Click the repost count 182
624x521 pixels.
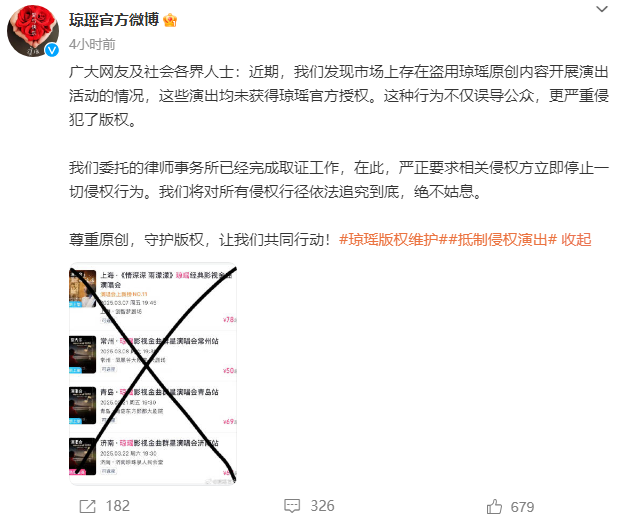[118, 506]
